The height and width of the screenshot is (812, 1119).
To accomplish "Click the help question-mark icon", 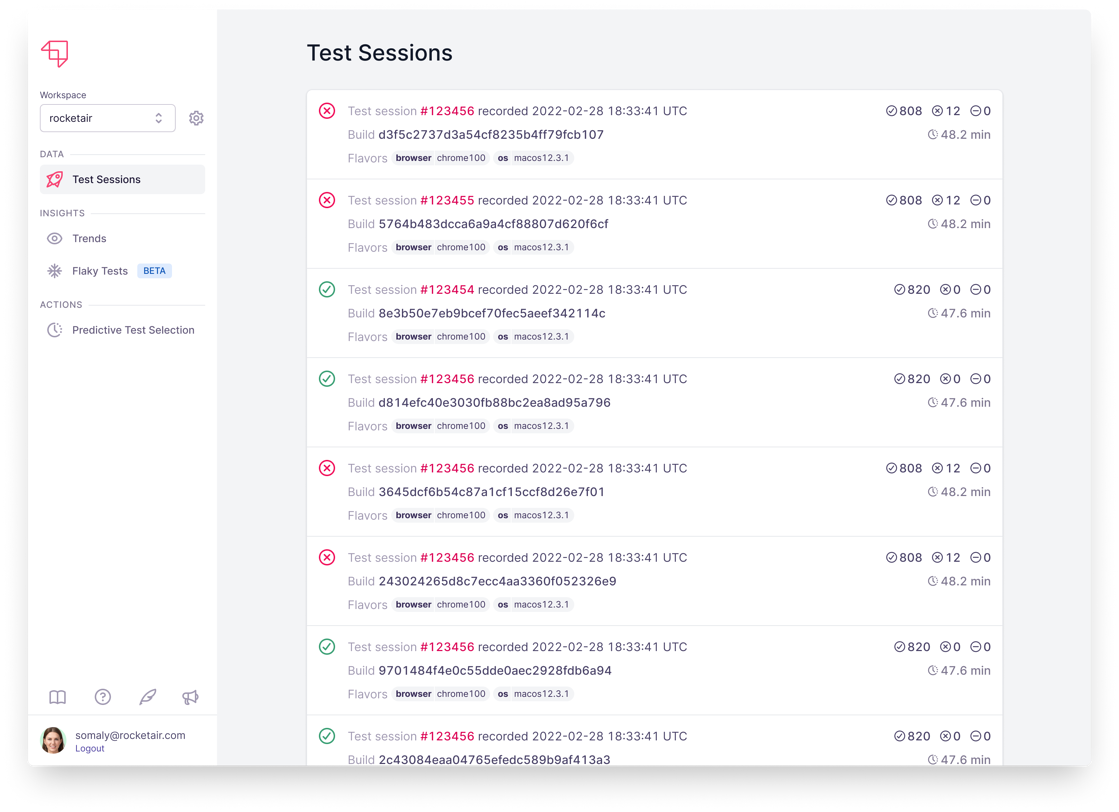I will (x=102, y=697).
